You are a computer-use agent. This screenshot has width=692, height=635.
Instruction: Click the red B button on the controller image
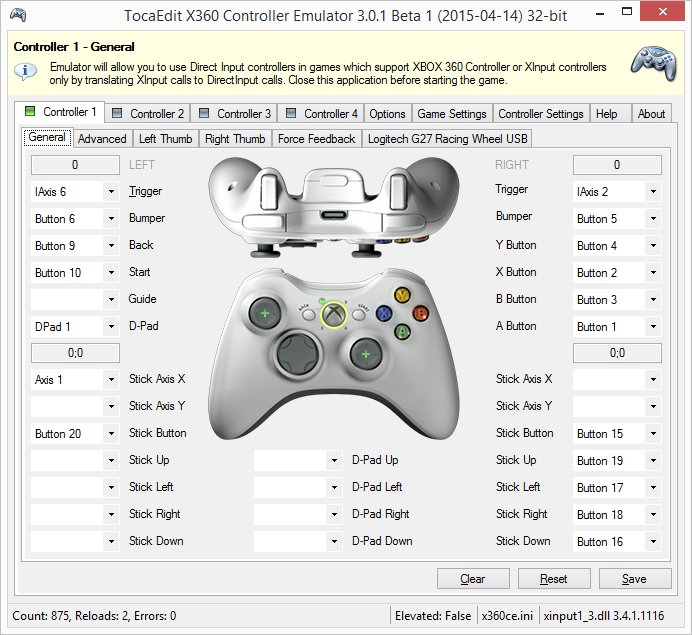click(x=420, y=312)
